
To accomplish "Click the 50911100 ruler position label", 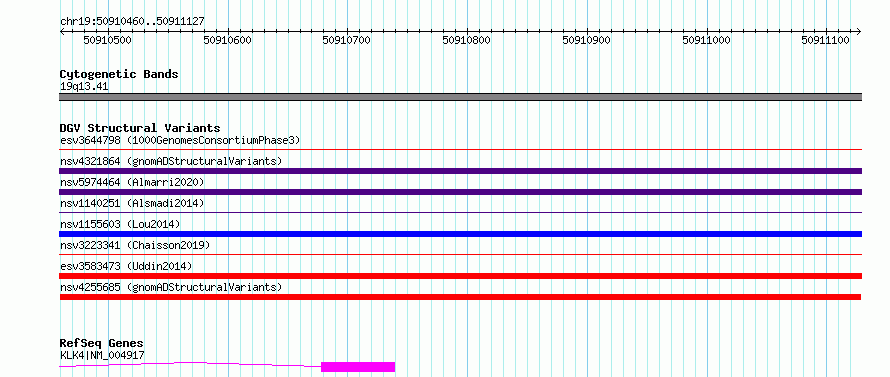I will tap(825, 40).
